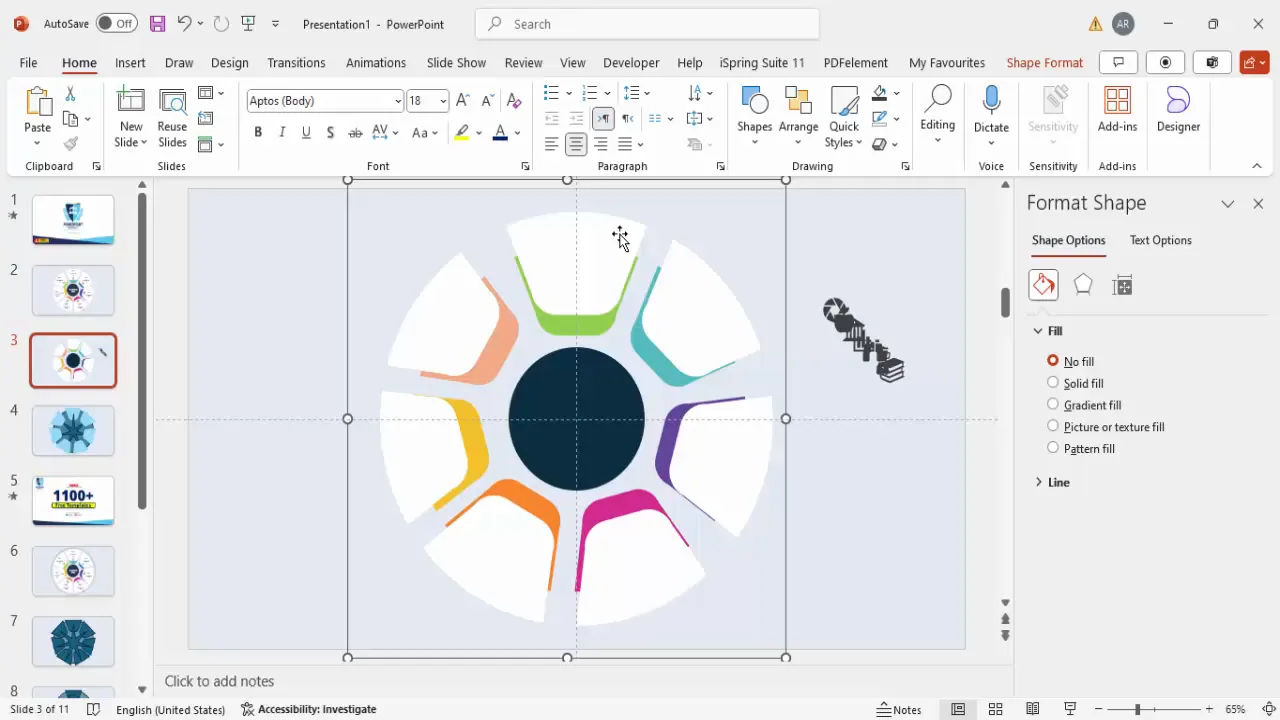Image resolution: width=1280 pixels, height=720 pixels.
Task: Select Picture or texture fill option
Action: pyautogui.click(x=1106, y=427)
